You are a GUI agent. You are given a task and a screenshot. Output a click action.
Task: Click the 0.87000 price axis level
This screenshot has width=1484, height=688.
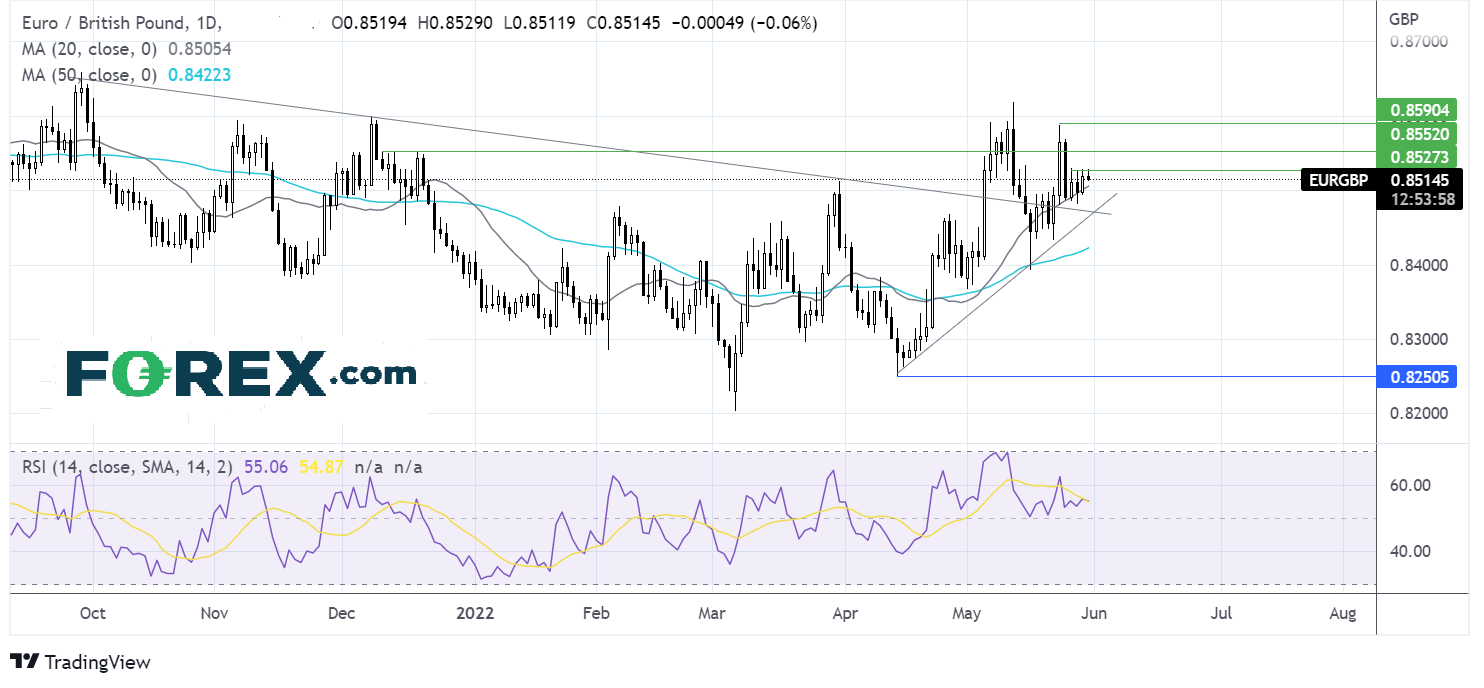click(x=1416, y=42)
